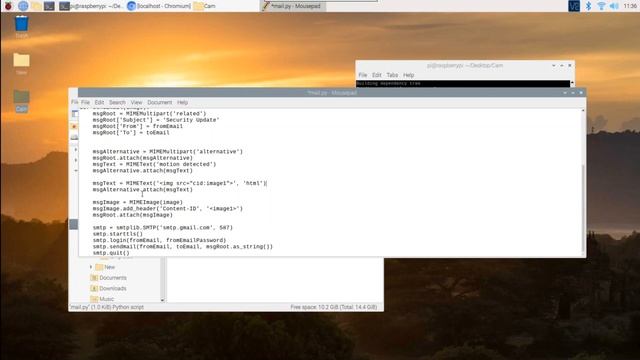Open the file manager taskbar icon
640x360 pixels.
coord(36,6)
